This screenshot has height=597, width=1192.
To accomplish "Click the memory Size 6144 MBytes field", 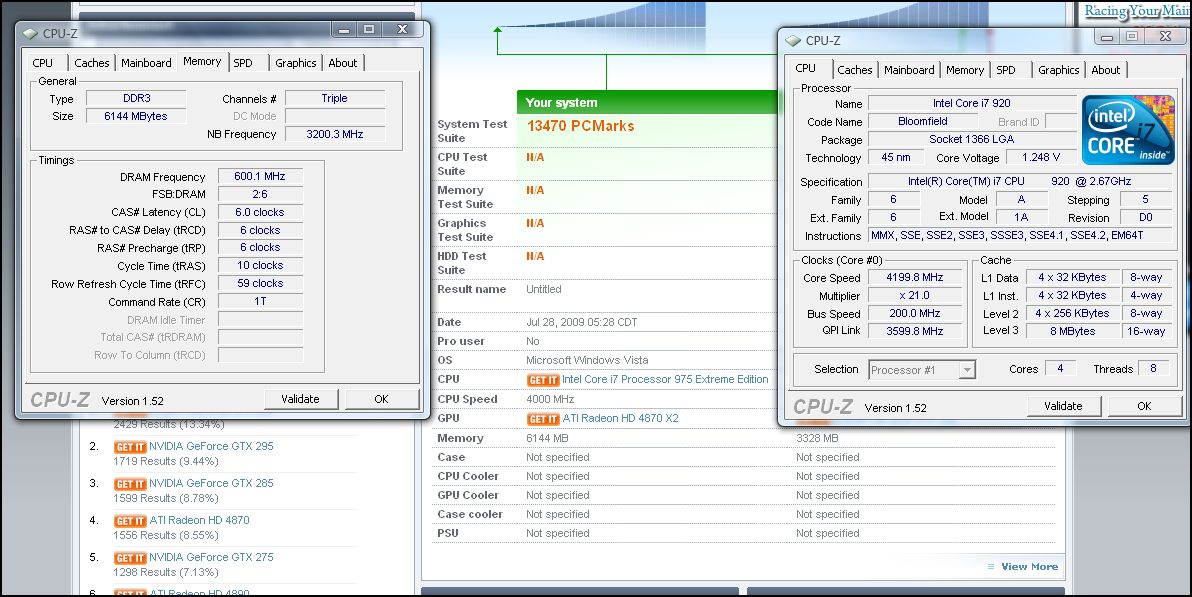I will (x=136, y=116).
